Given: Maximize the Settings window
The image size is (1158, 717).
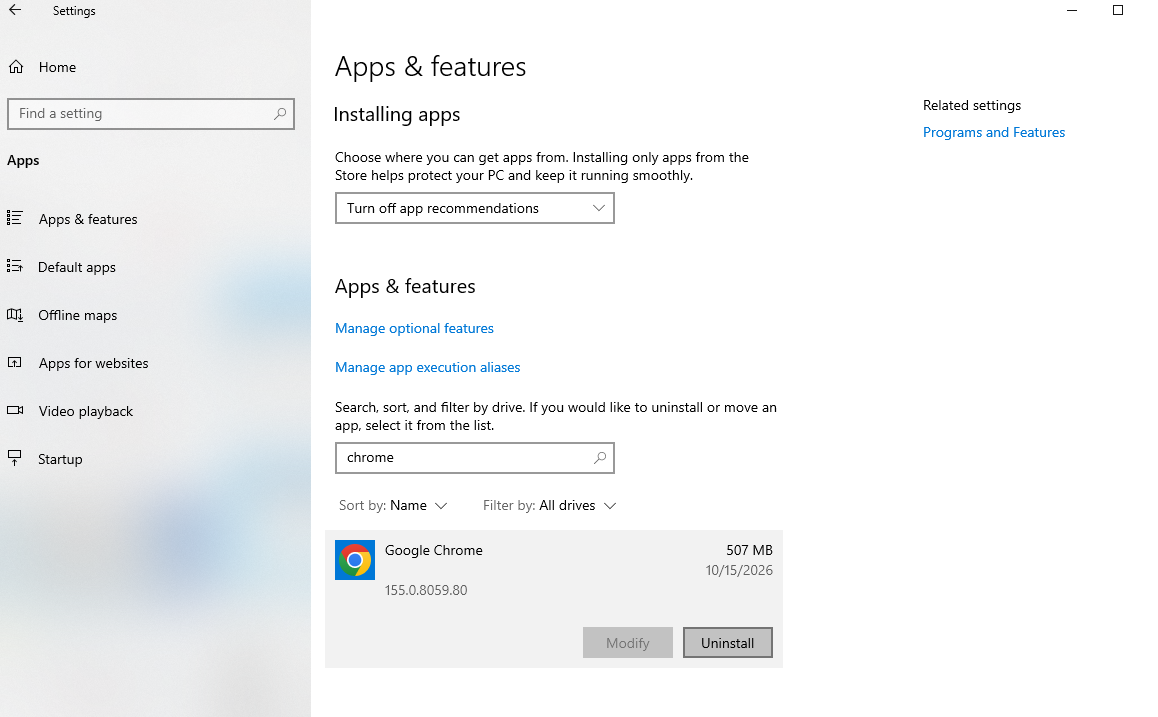Looking at the screenshot, I should tap(1118, 10).
